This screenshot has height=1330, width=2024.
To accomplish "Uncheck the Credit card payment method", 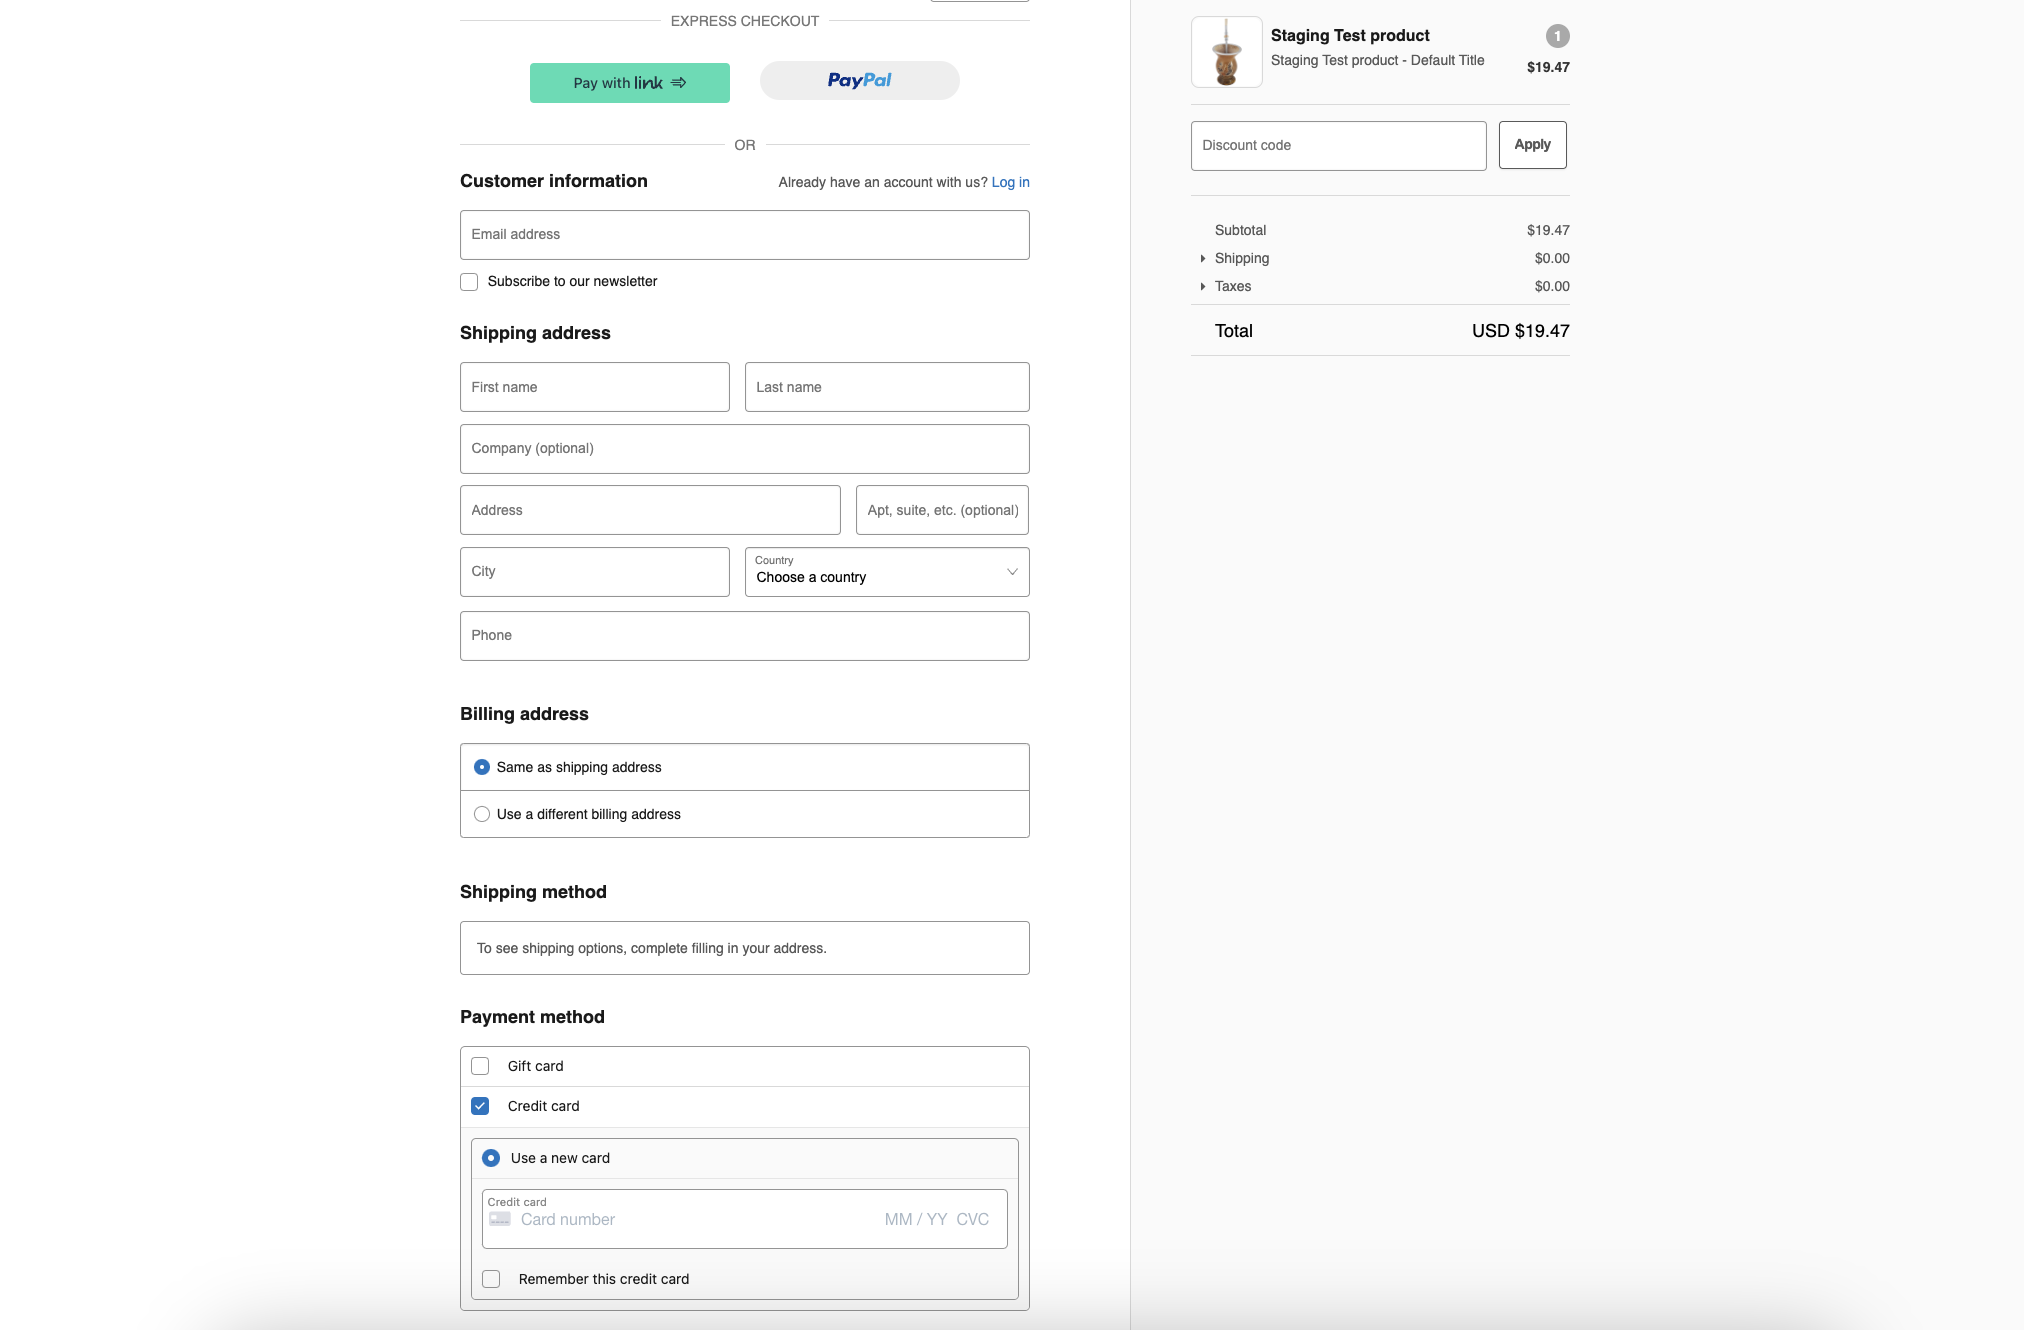I will 480,1105.
